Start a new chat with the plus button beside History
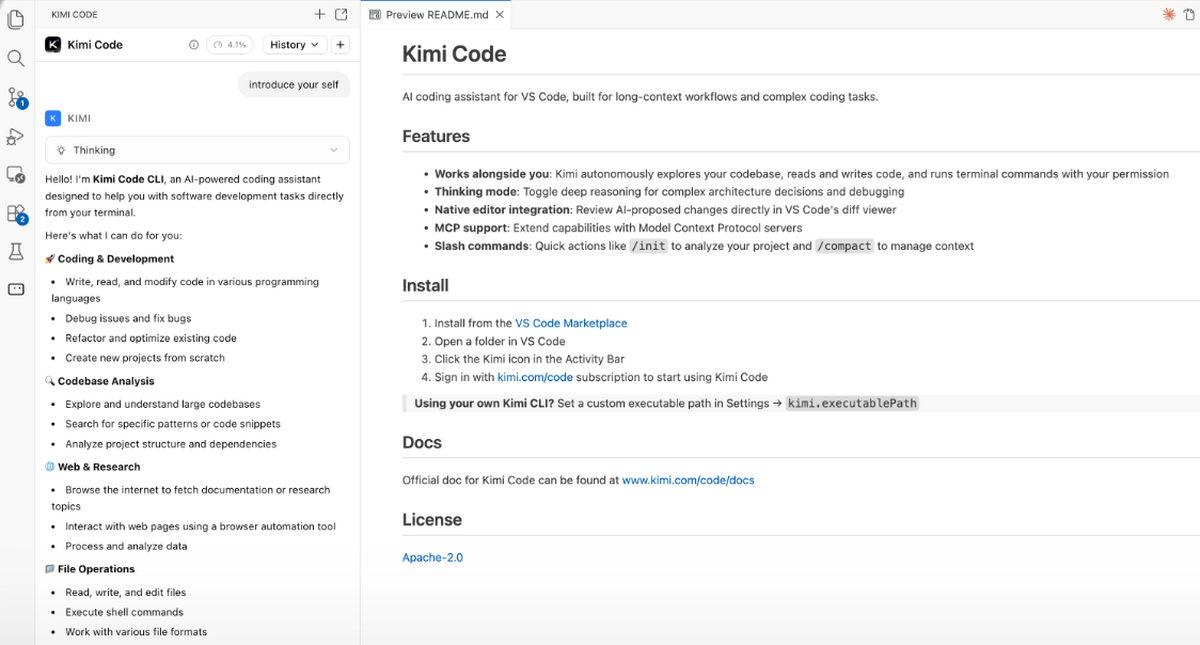The width and height of the screenshot is (1200, 645). [x=340, y=45]
